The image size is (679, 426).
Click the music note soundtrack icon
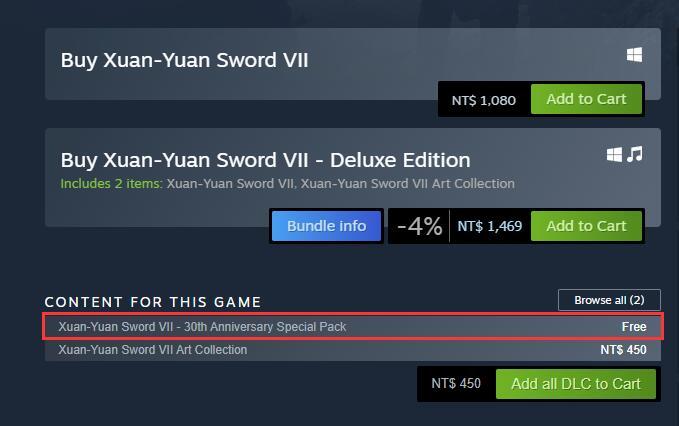[635, 154]
